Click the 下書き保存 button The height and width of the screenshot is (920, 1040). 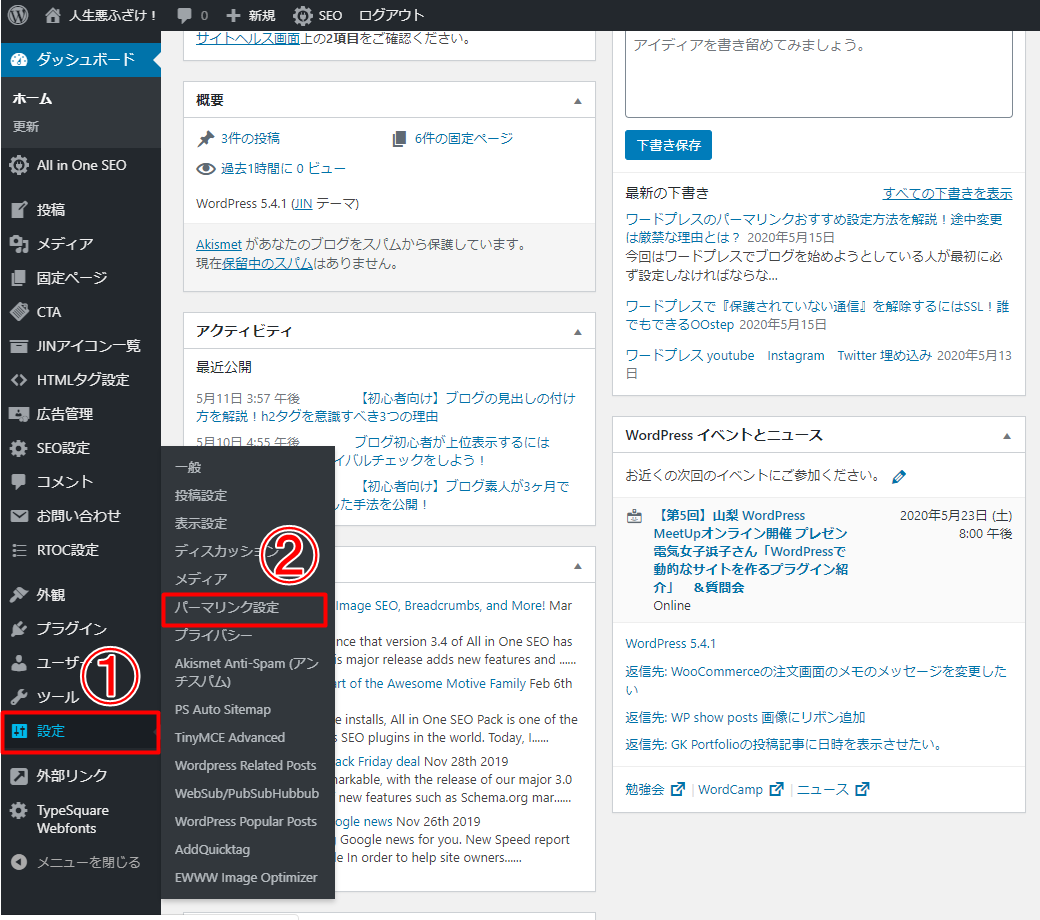click(x=668, y=145)
